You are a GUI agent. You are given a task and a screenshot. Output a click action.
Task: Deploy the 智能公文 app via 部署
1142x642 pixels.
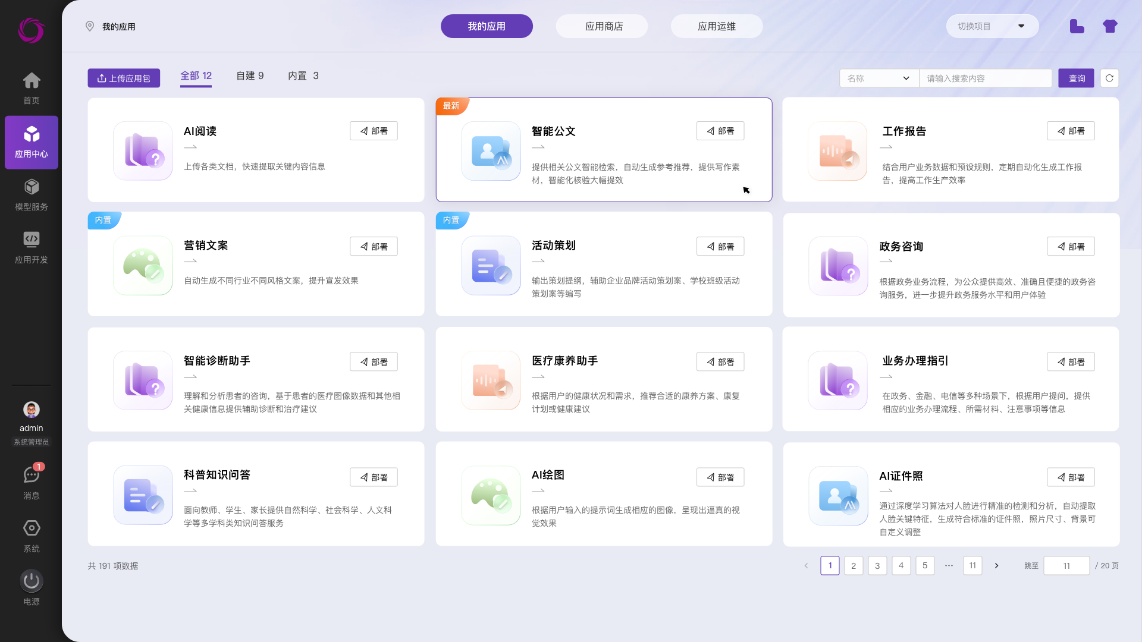pos(720,131)
